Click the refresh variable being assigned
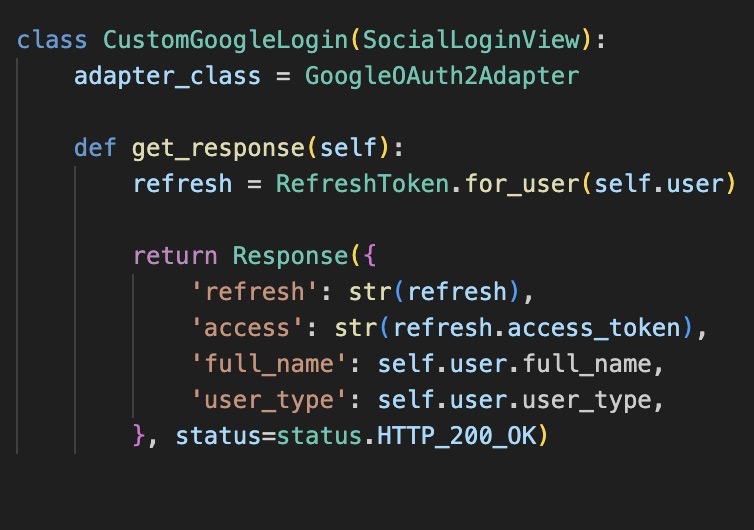The width and height of the screenshot is (754, 530). (181, 185)
